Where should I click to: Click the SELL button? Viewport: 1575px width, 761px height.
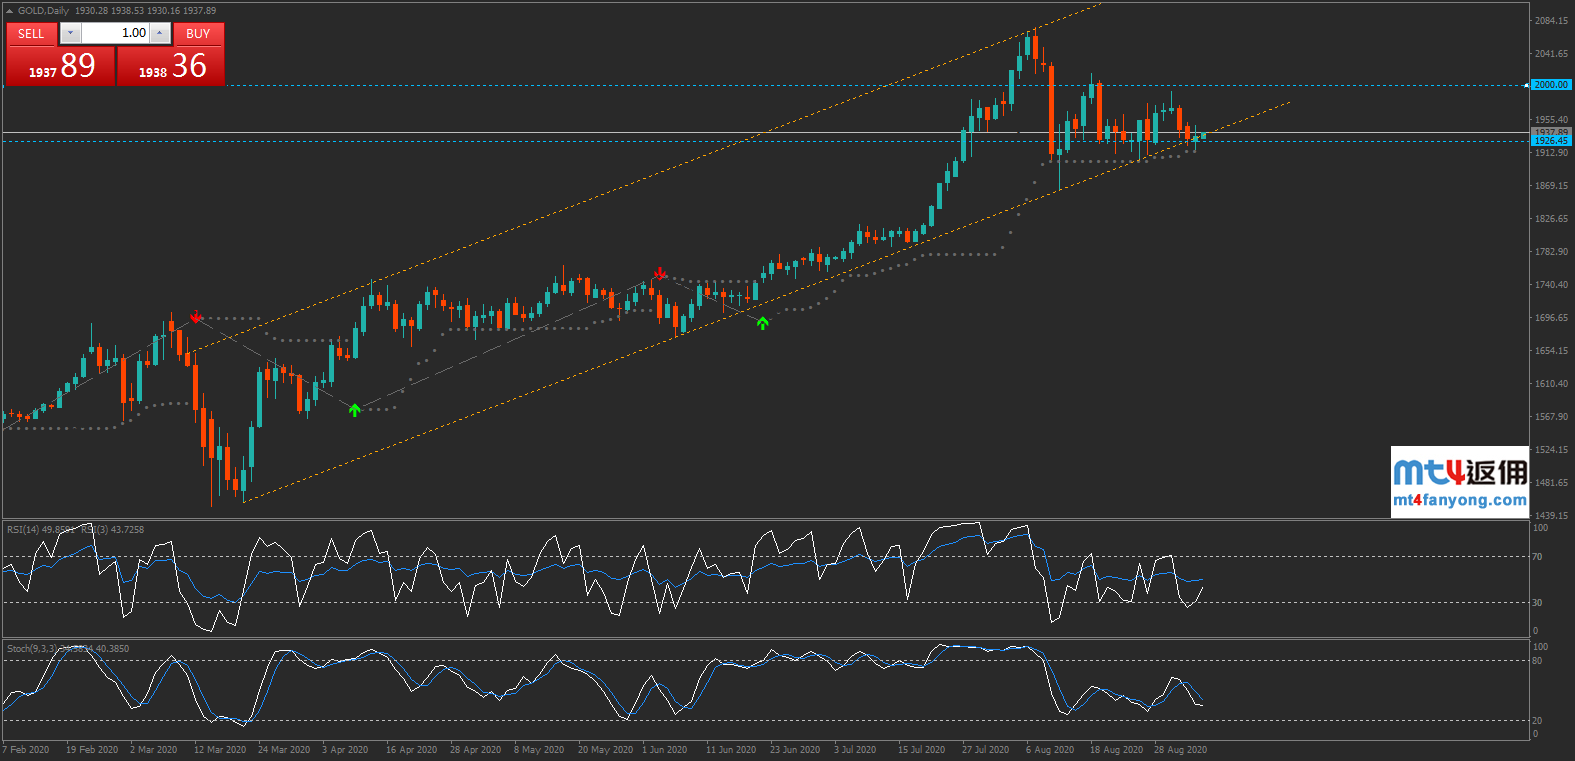coord(31,33)
